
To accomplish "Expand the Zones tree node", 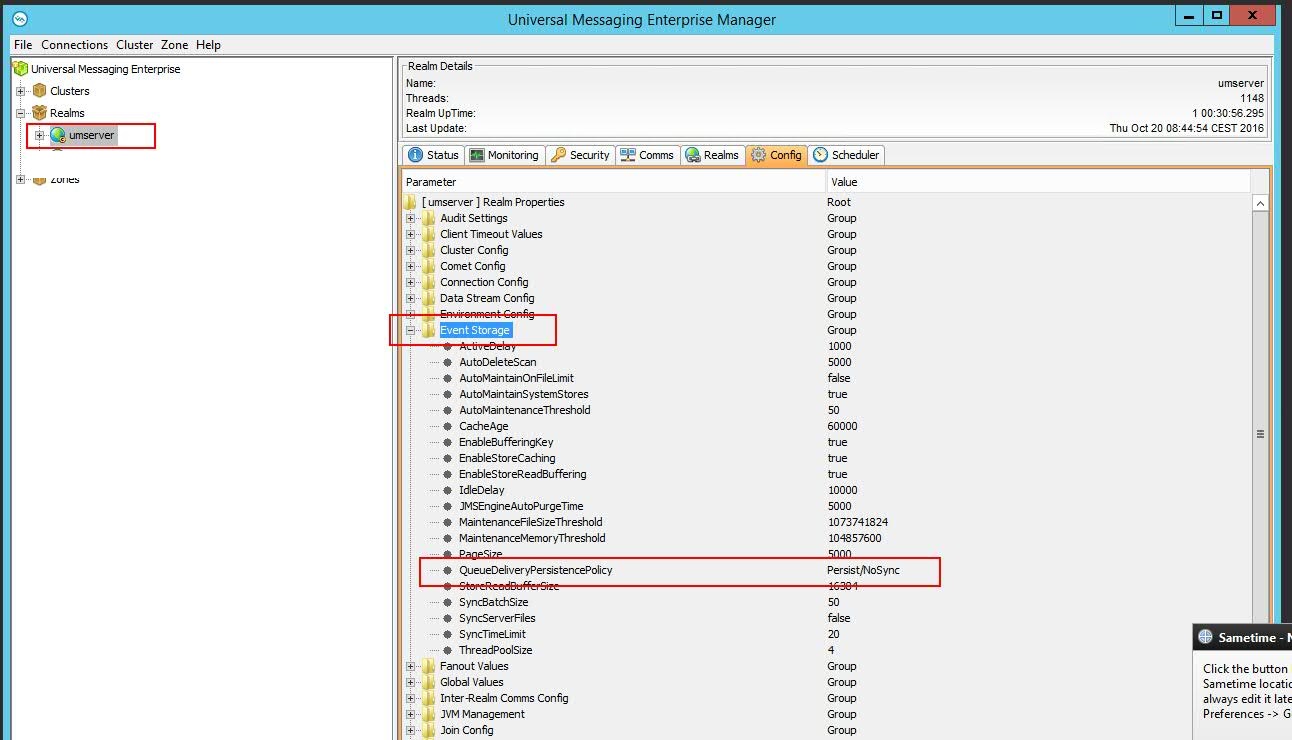I will (20, 180).
